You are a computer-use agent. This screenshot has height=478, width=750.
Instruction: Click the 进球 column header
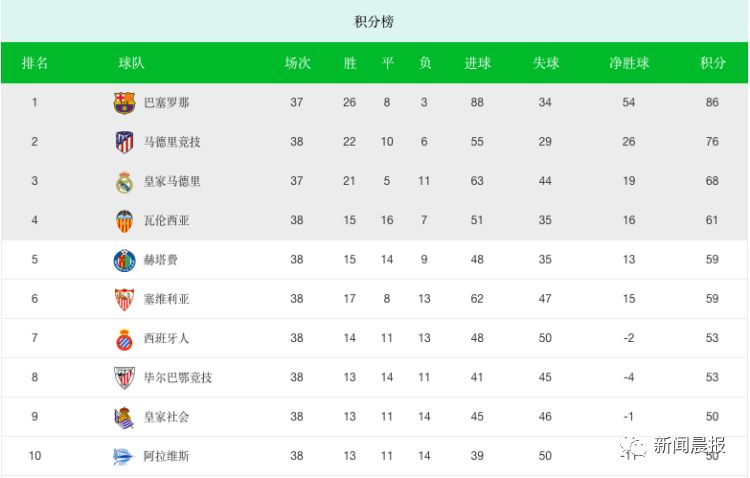pos(477,63)
